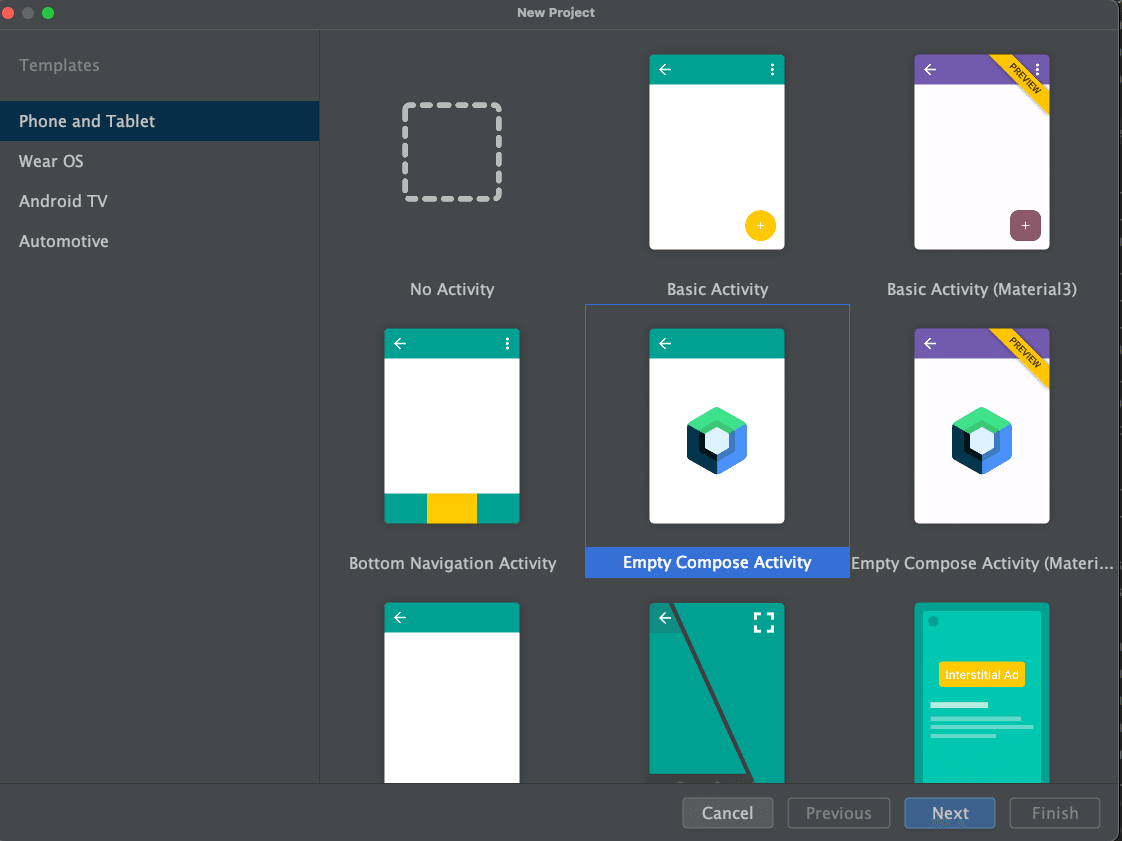Click the Next button

click(949, 813)
